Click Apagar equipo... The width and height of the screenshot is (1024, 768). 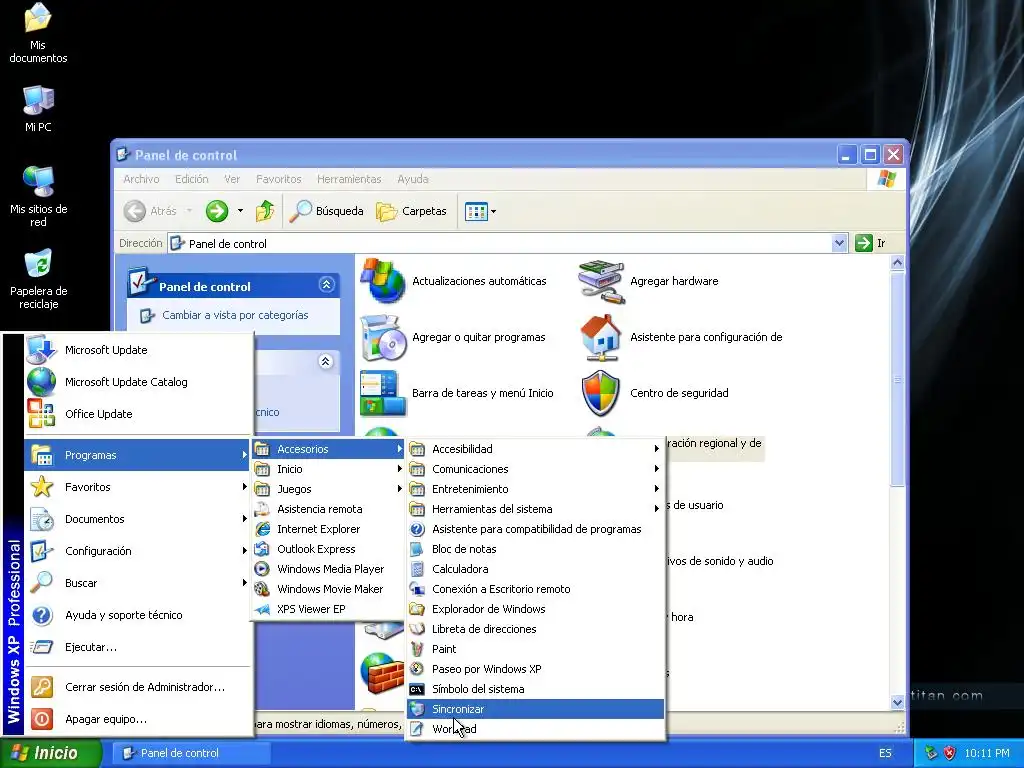(138, 719)
